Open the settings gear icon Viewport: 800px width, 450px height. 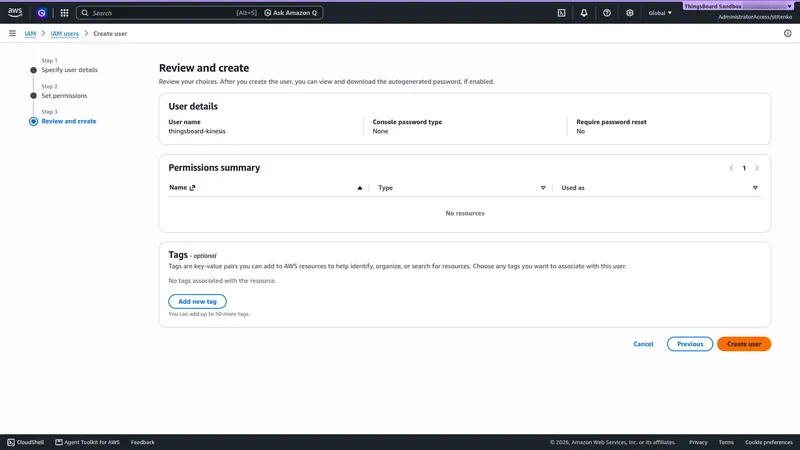click(x=630, y=13)
